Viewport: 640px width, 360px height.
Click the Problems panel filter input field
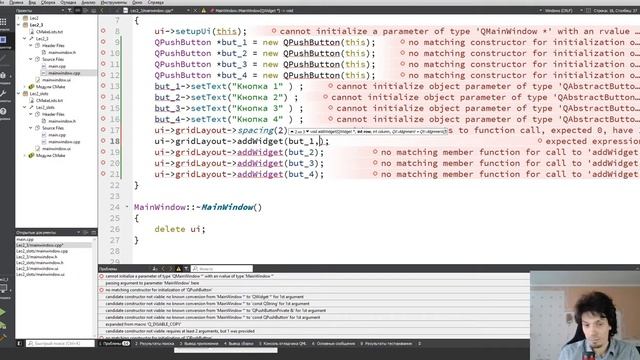(x=222, y=269)
